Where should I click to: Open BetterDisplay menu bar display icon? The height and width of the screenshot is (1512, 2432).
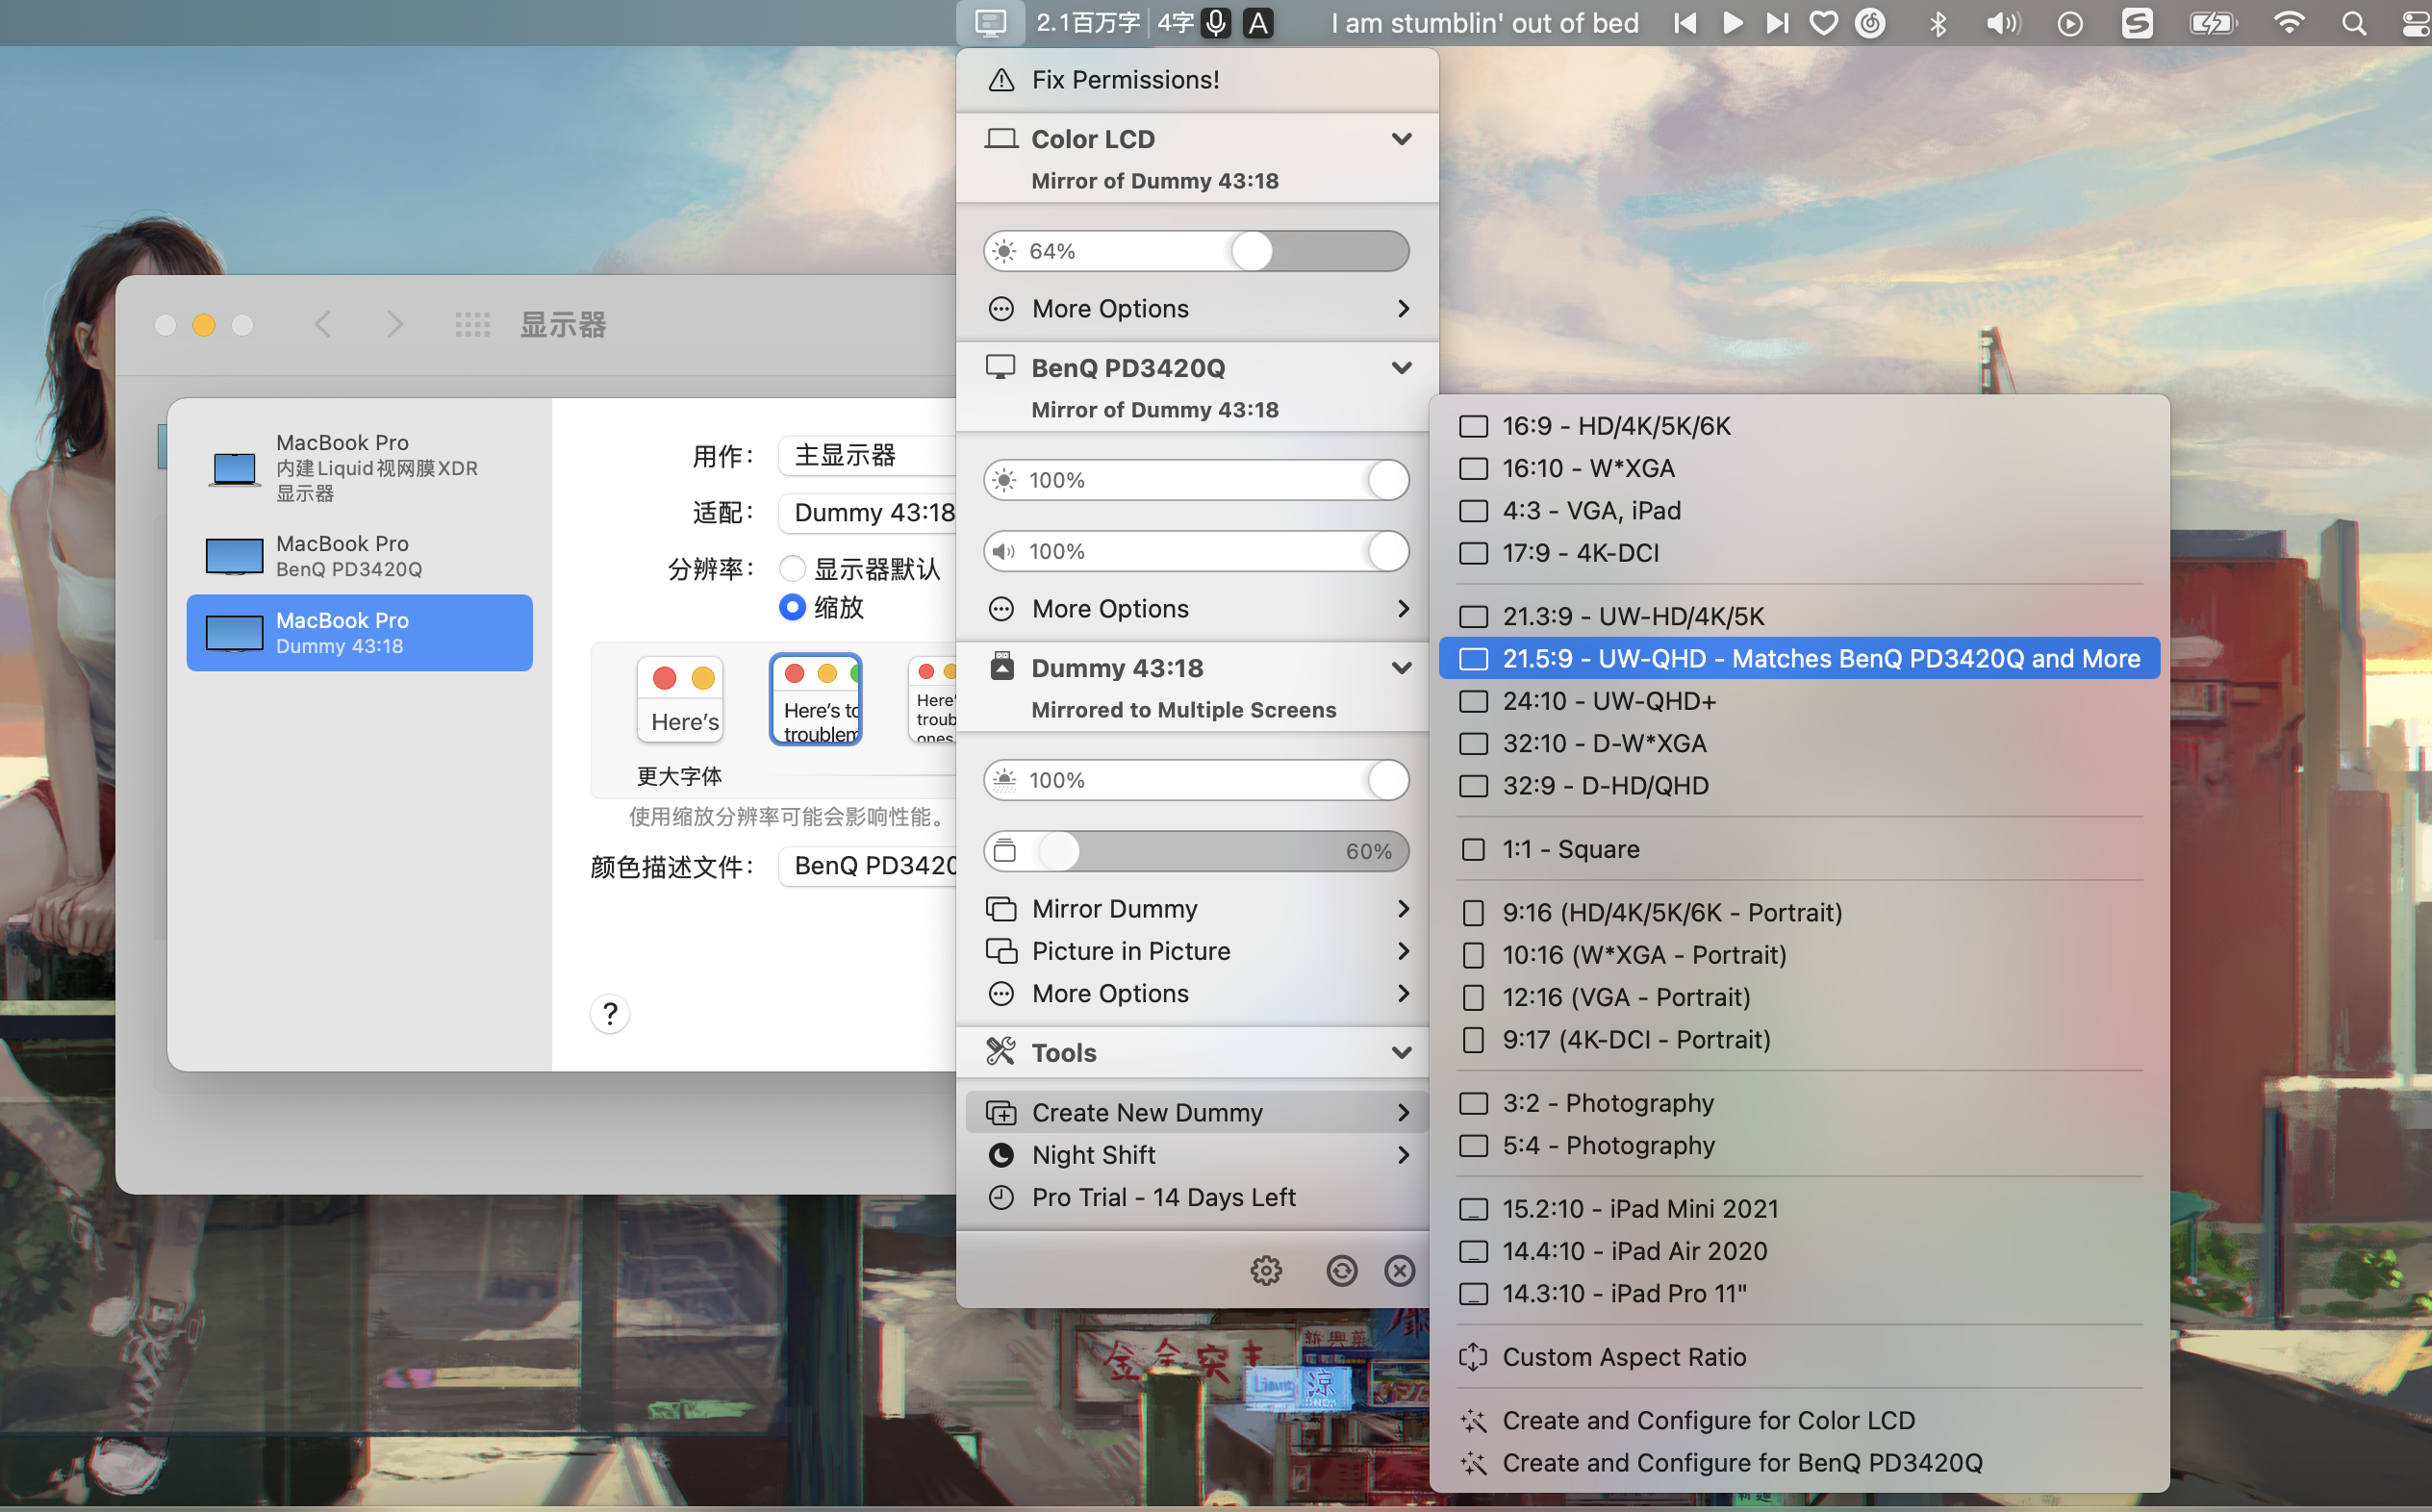click(x=990, y=23)
